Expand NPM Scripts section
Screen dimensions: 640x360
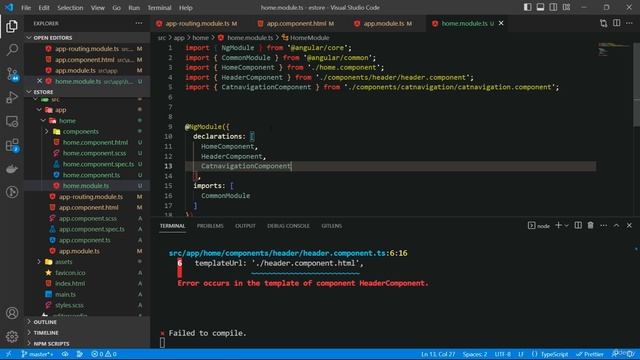coord(29,343)
